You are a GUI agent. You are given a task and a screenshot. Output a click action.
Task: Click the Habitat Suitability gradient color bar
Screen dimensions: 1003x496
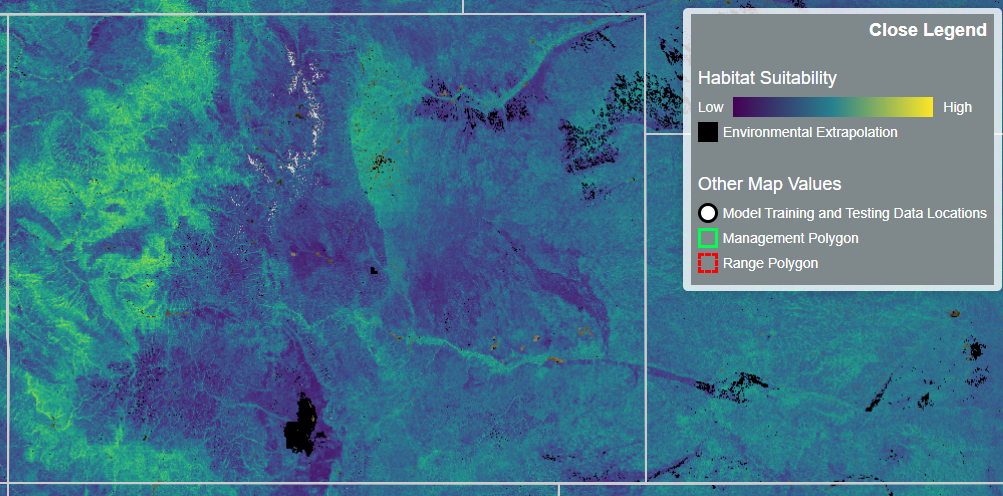832,107
